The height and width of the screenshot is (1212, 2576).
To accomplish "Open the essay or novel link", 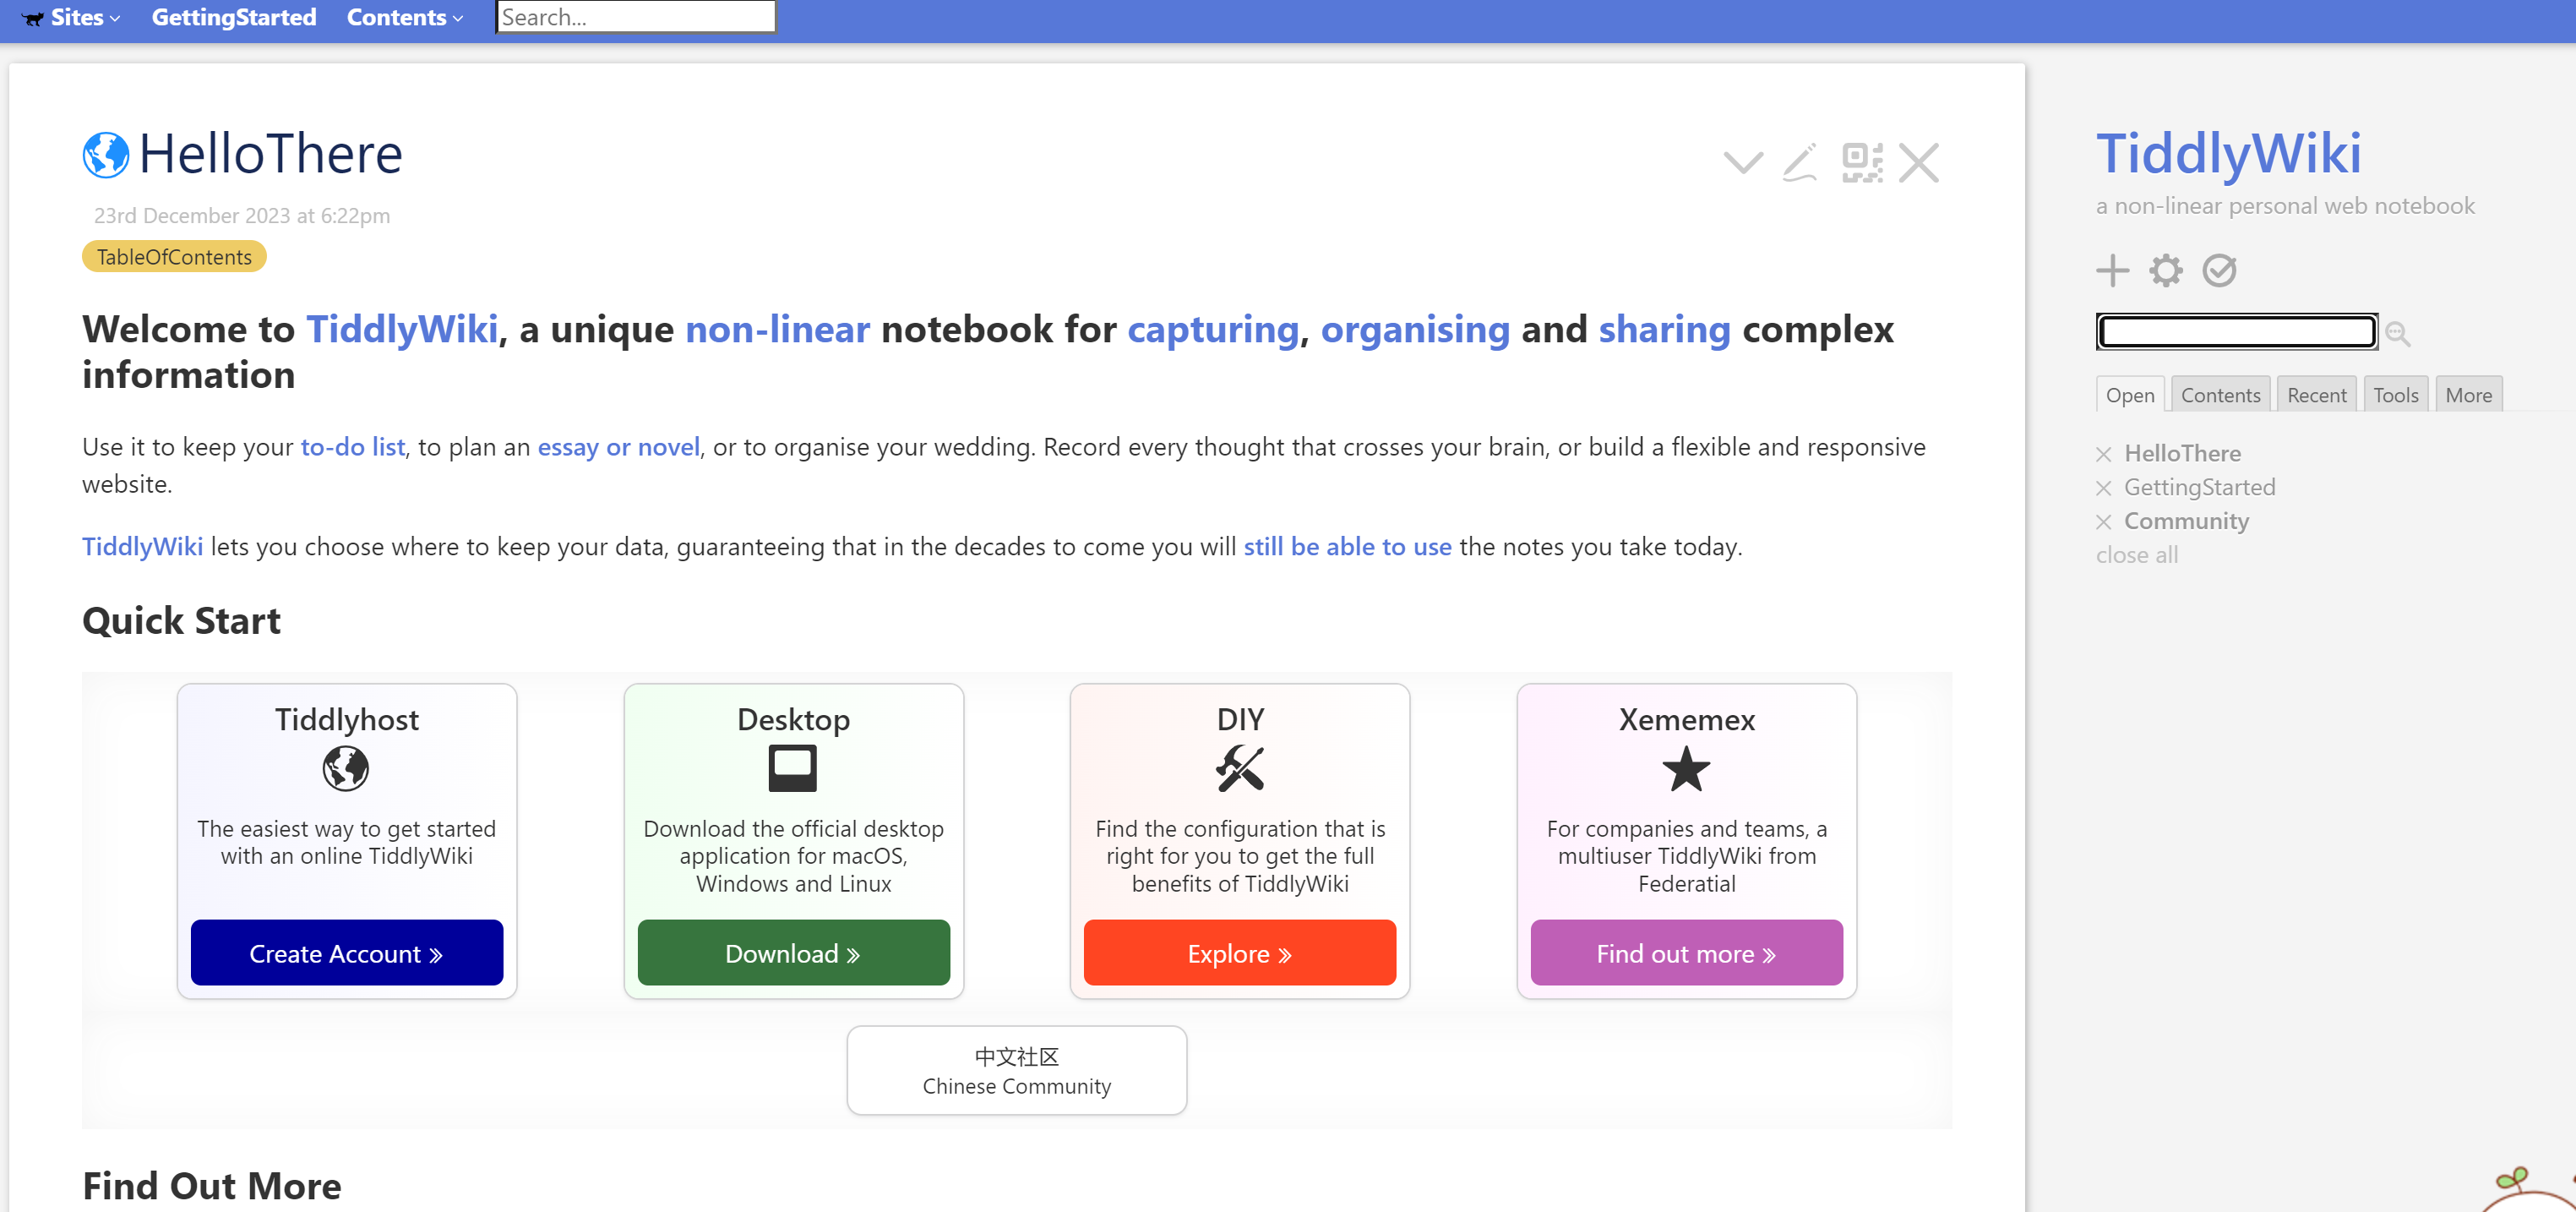I will pos(618,447).
